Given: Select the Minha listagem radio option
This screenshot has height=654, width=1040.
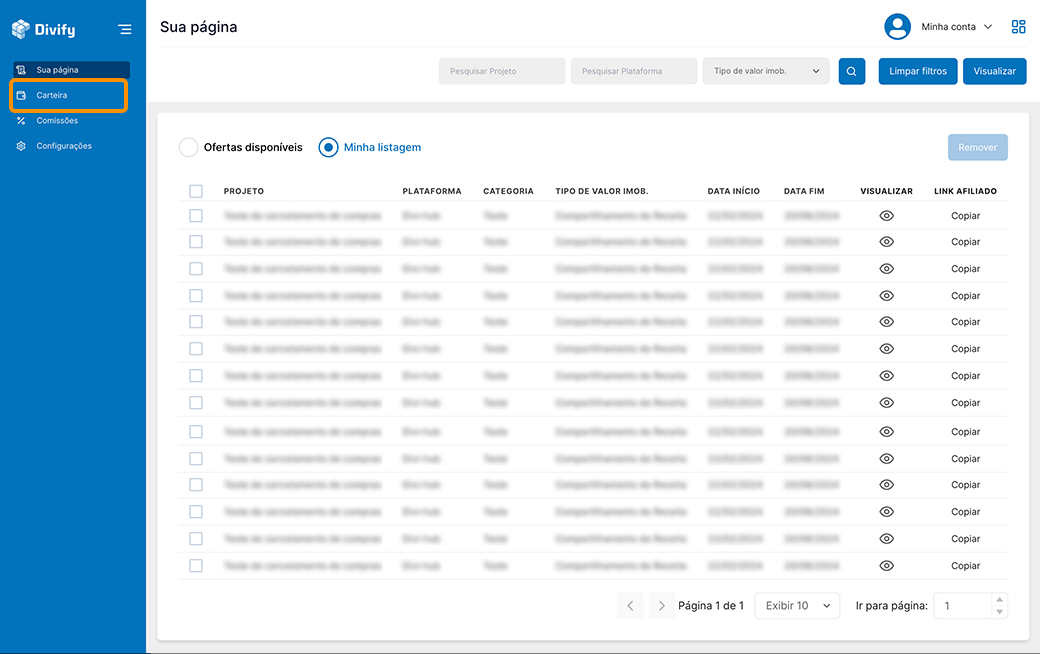Looking at the screenshot, I should pos(328,147).
